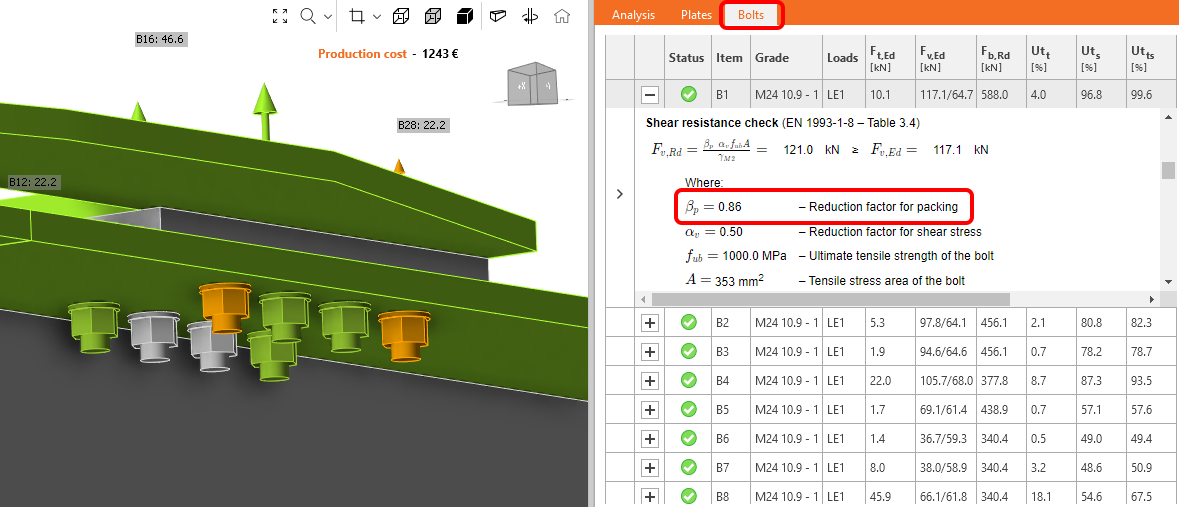Click the Status column header
This screenshot has height=507, width=1179.
click(686, 58)
